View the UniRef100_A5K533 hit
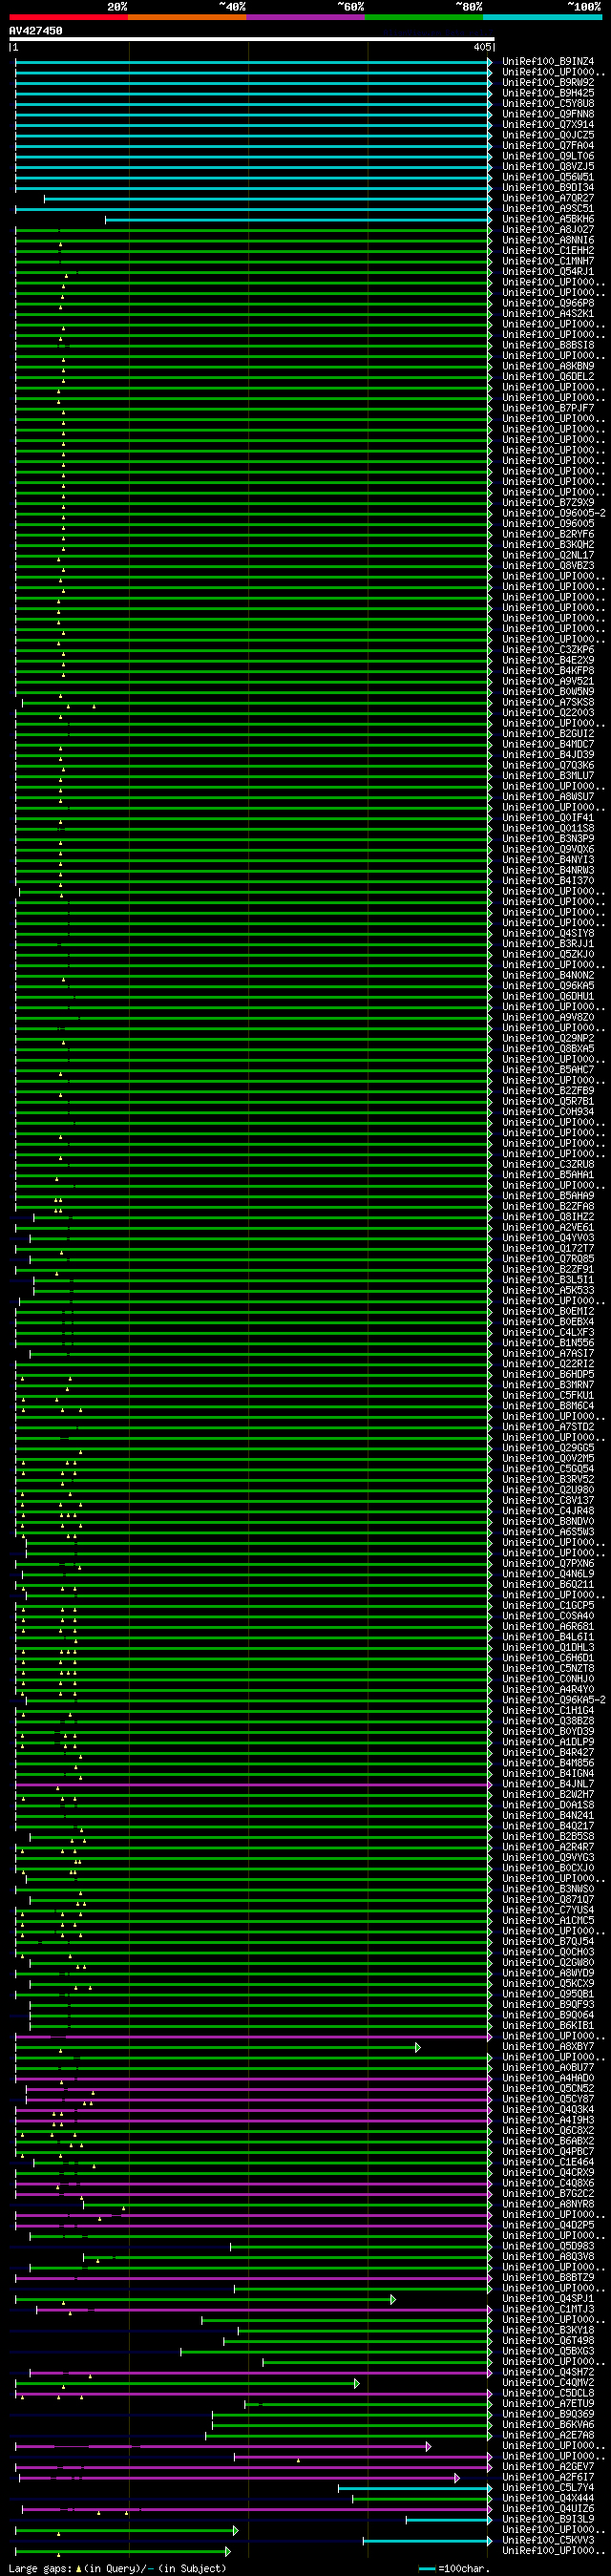The width and height of the screenshot is (611, 2576). click(x=548, y=1291)
